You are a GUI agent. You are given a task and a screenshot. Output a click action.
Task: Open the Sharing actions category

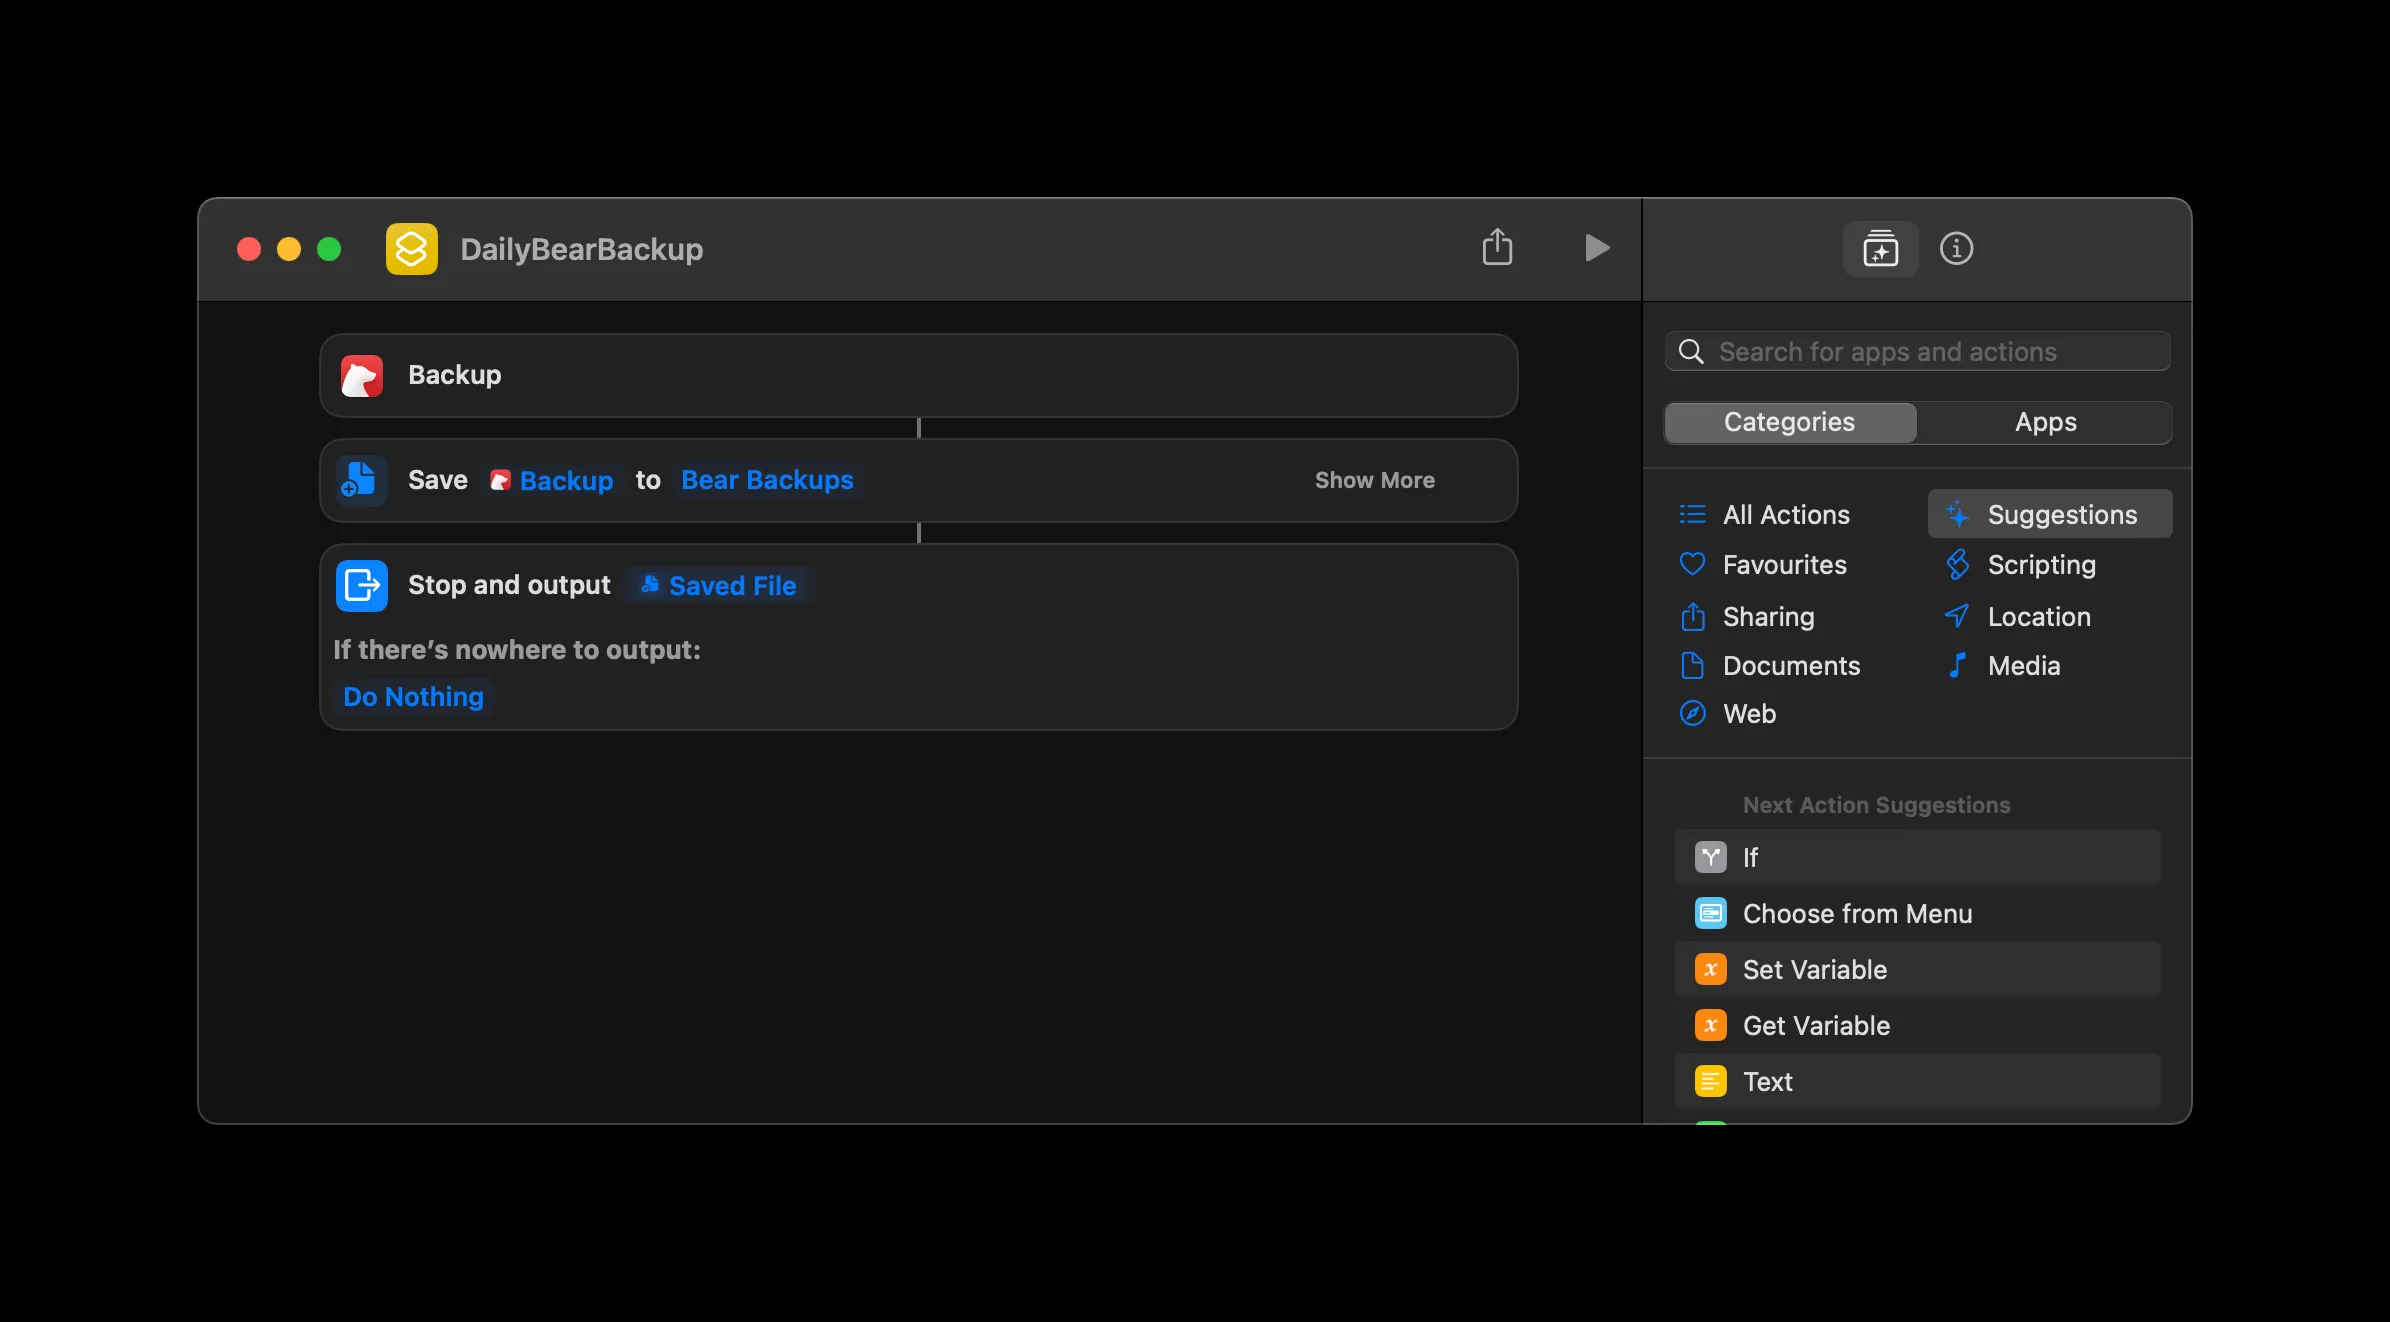[1768, 616]
